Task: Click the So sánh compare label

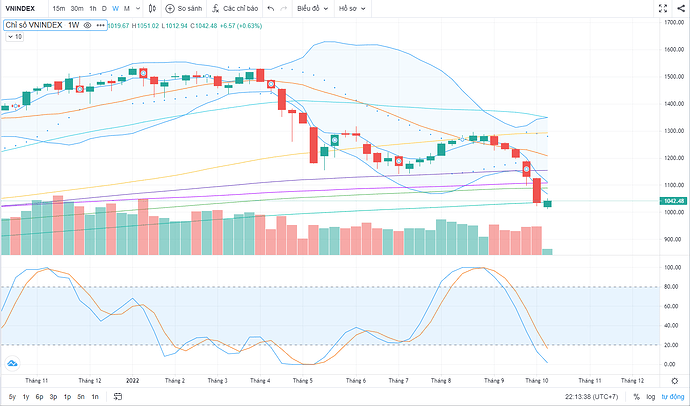Action: click(190, 8)
